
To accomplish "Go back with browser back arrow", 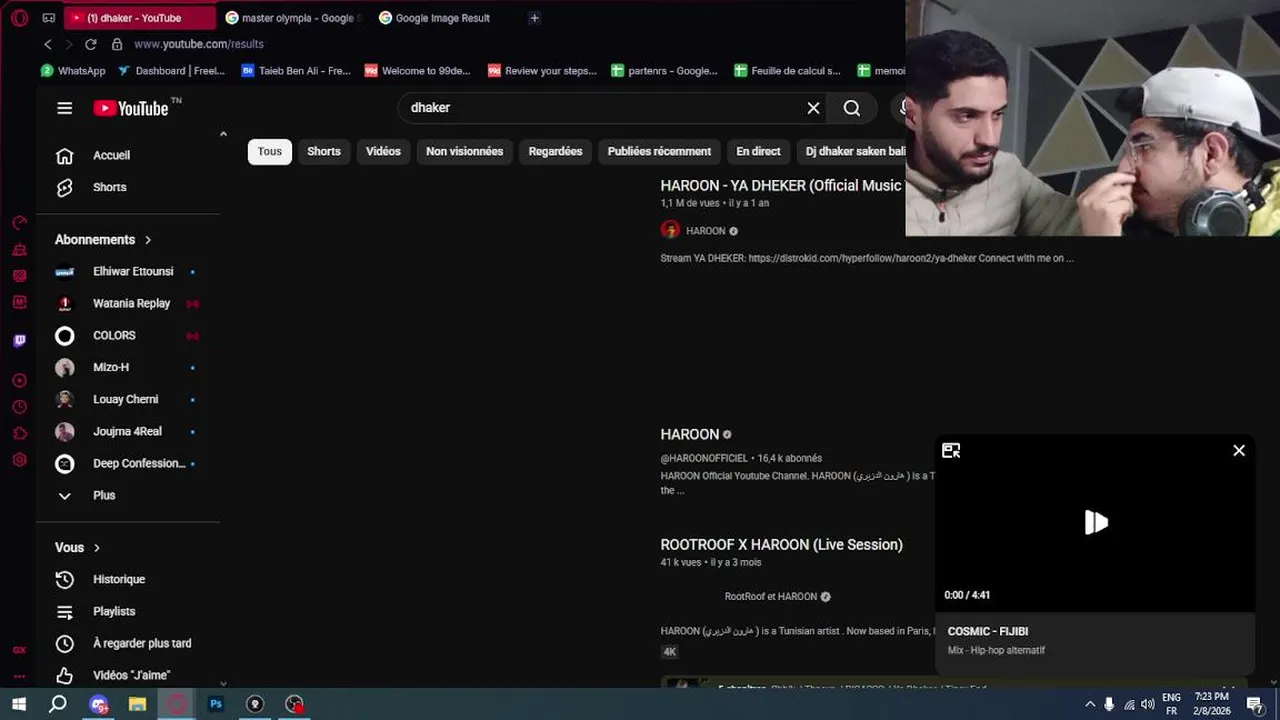I will point(47,44).
